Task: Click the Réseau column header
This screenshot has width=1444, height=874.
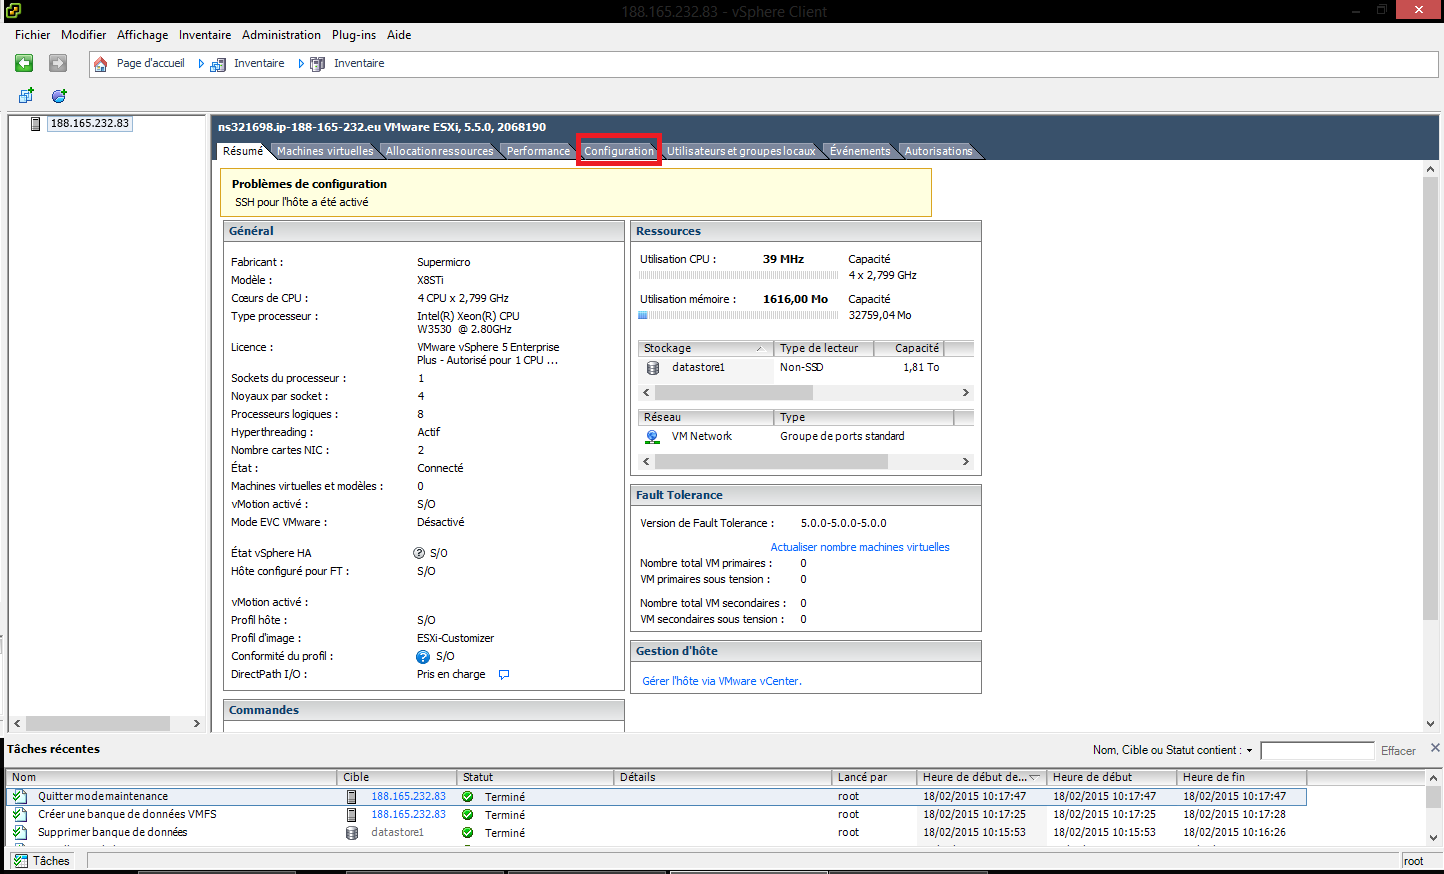Action: click(x=706, y=417)
